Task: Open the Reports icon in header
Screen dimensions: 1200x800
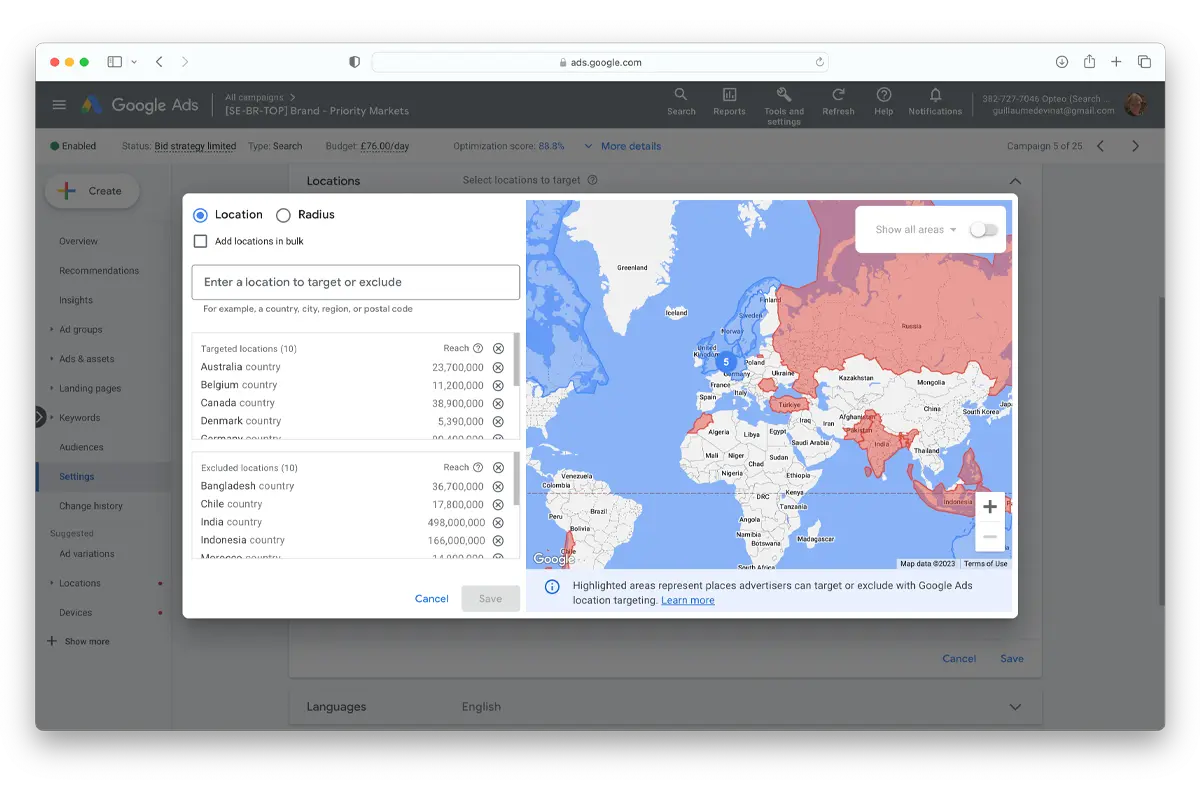Action: [729, 95]
